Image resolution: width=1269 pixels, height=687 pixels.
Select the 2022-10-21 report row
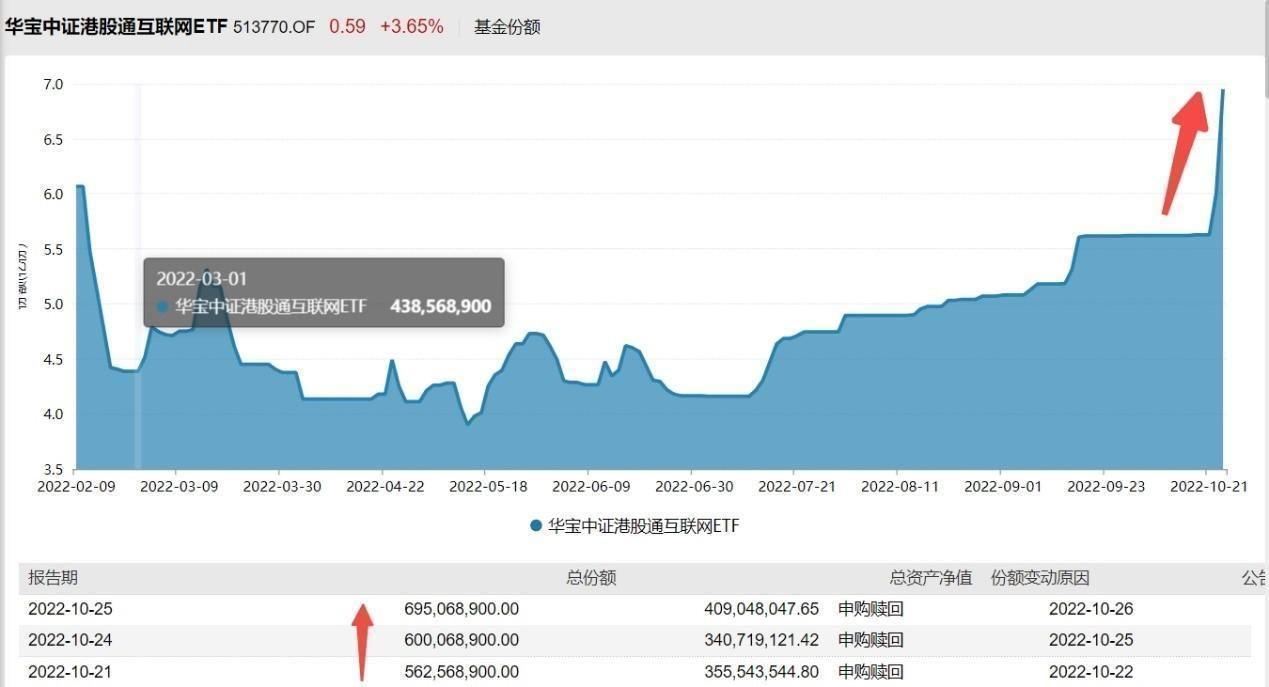tap(635, 672)
